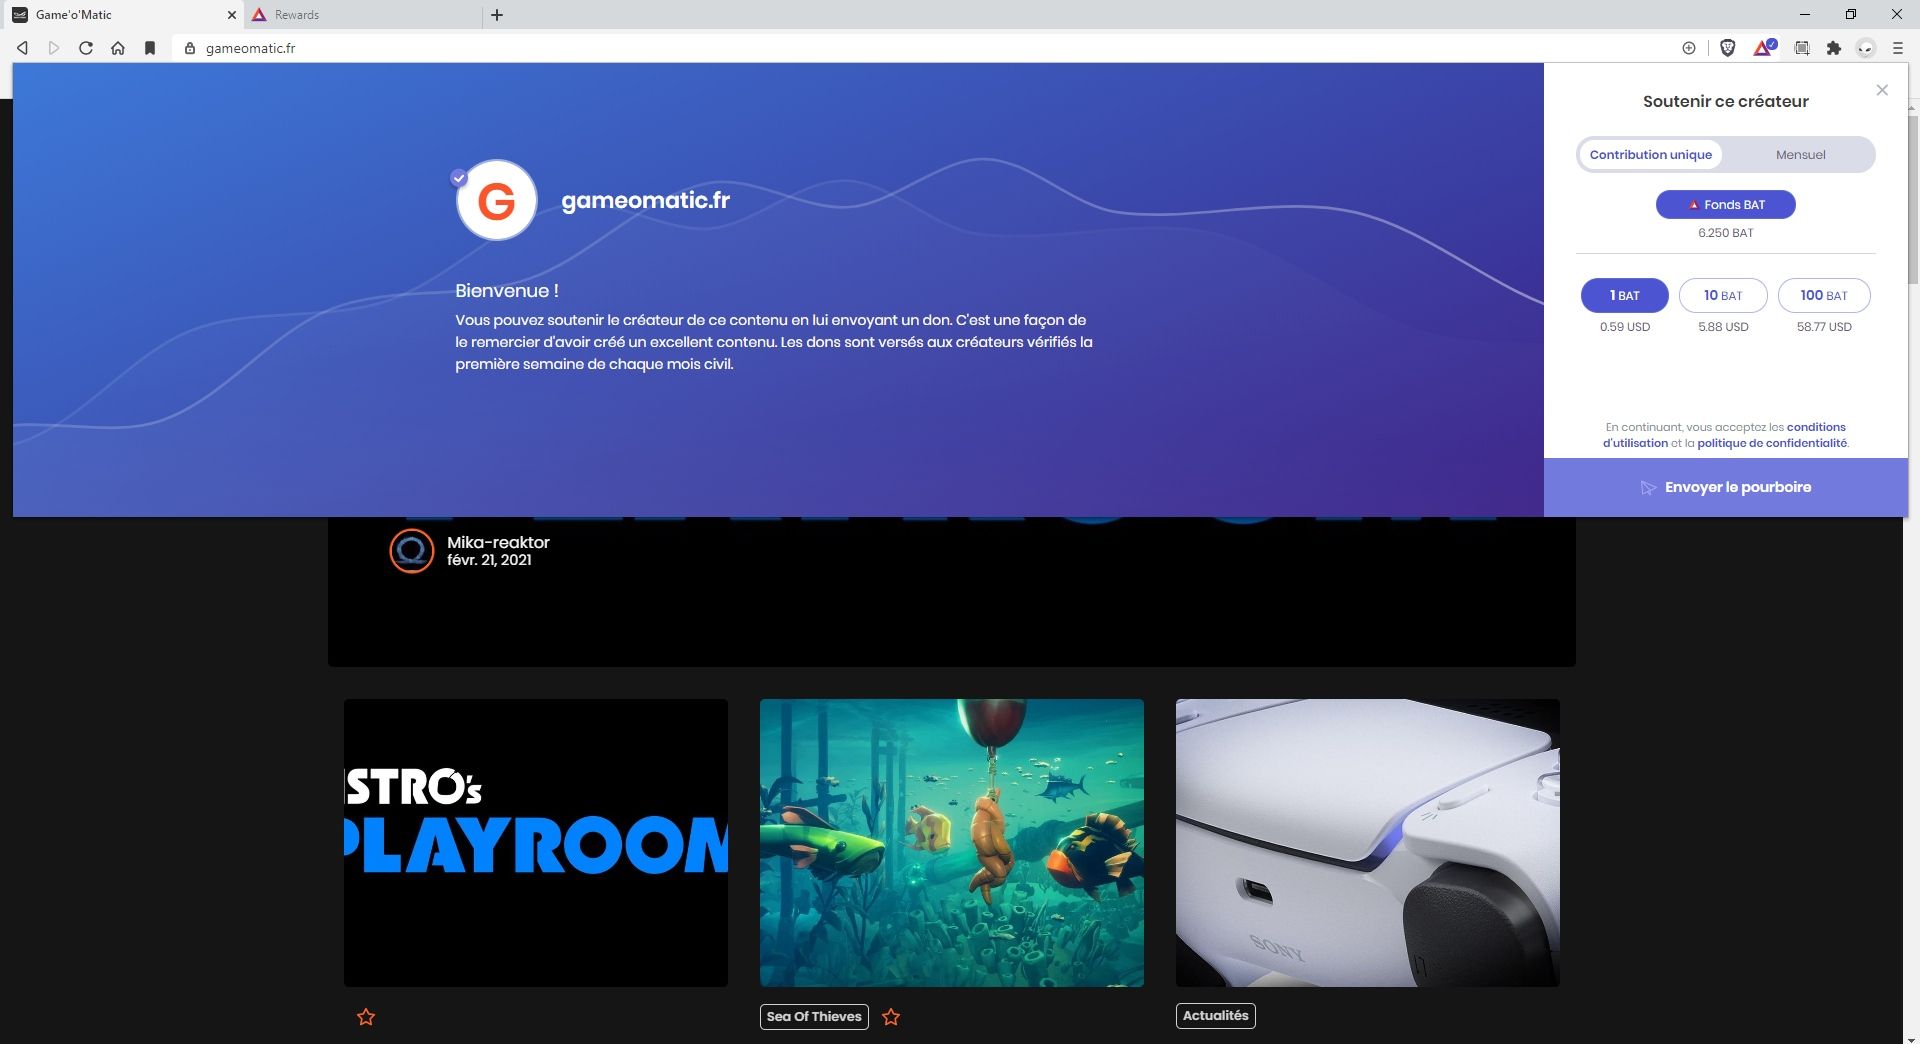The height and width of the screenshot is (1044, 1920).
Task: Open the politique de confidentialité link
Action: click(1772, 443)
